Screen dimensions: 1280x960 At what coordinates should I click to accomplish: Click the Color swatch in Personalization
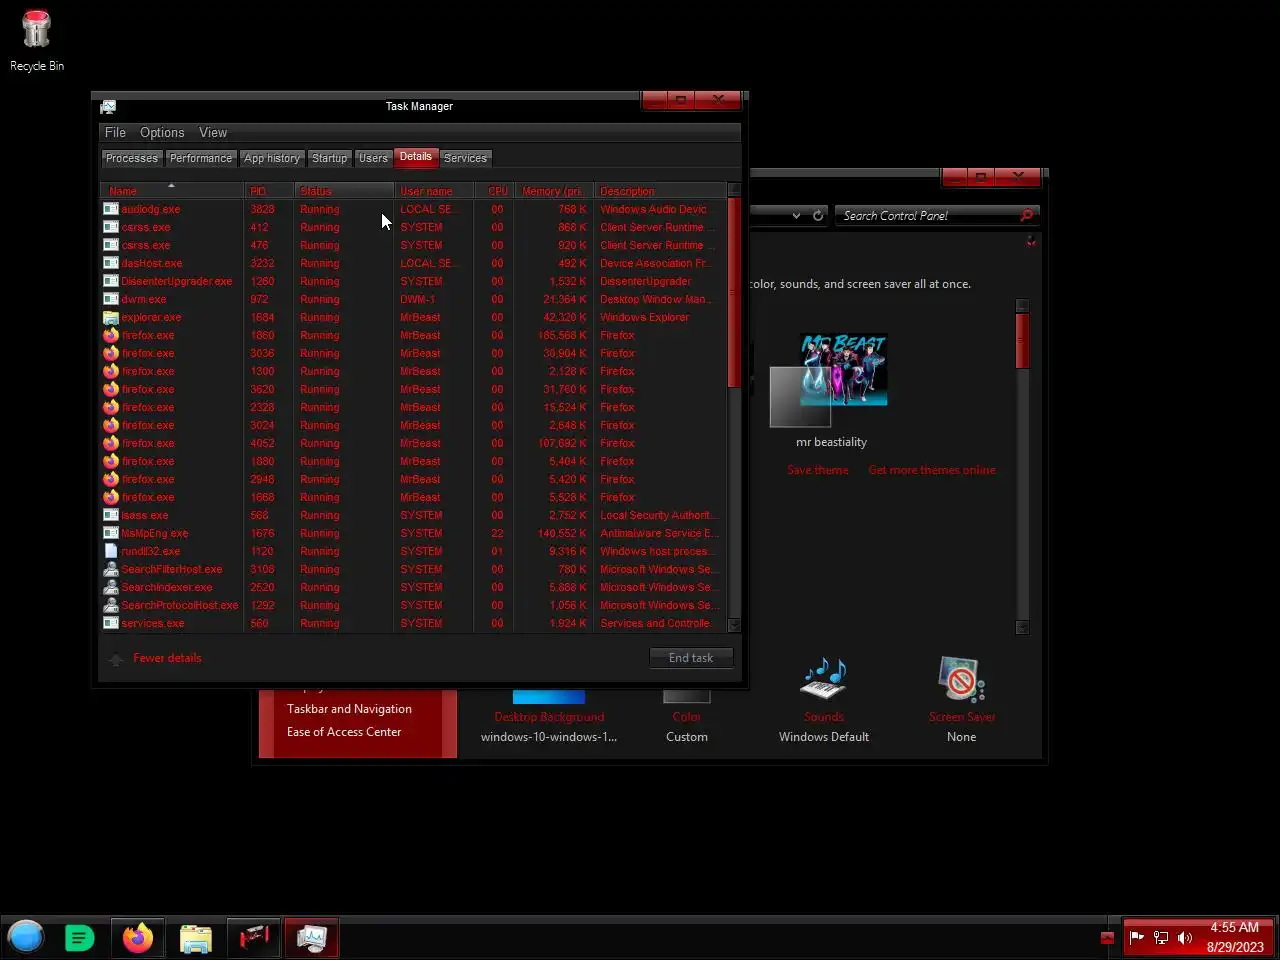[687, 696]
